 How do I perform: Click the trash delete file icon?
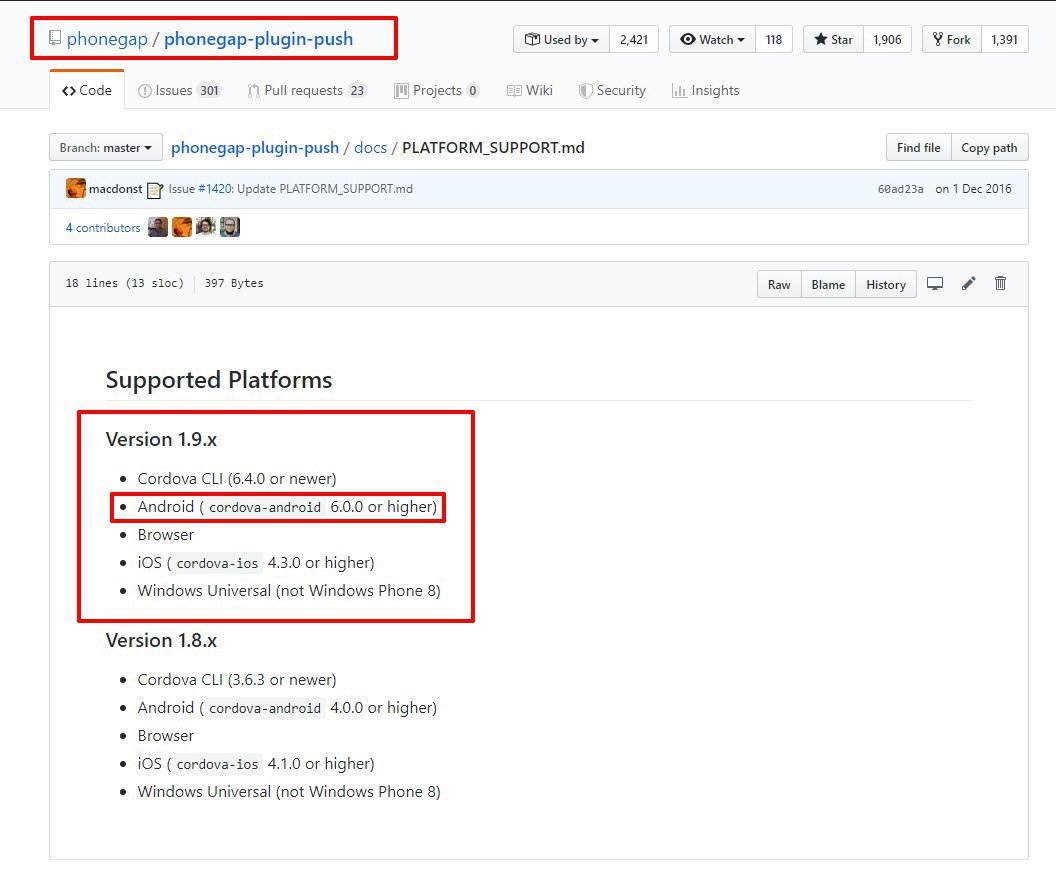pyautogui.click(x=1001, y=283)
